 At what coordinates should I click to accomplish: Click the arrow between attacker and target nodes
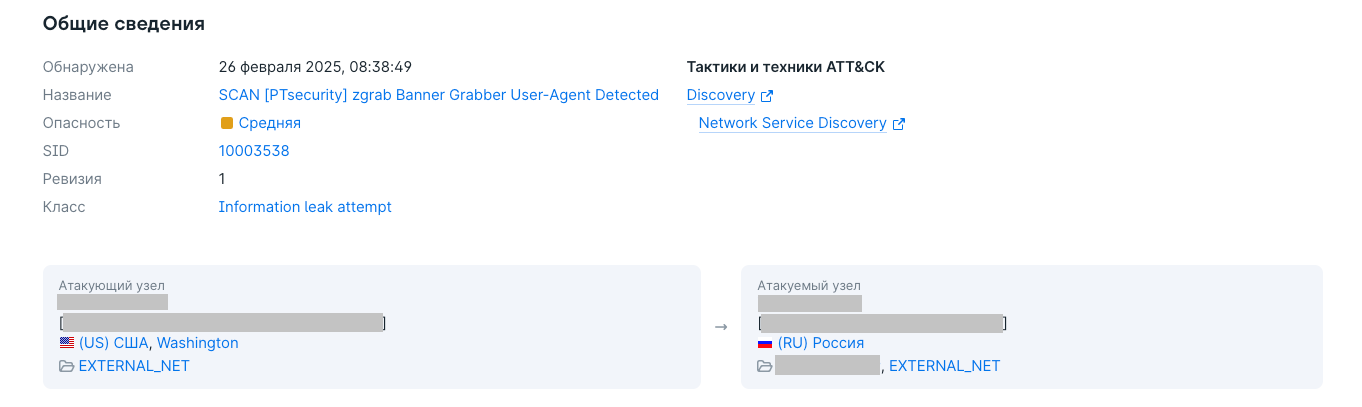(x=721, y=327)
